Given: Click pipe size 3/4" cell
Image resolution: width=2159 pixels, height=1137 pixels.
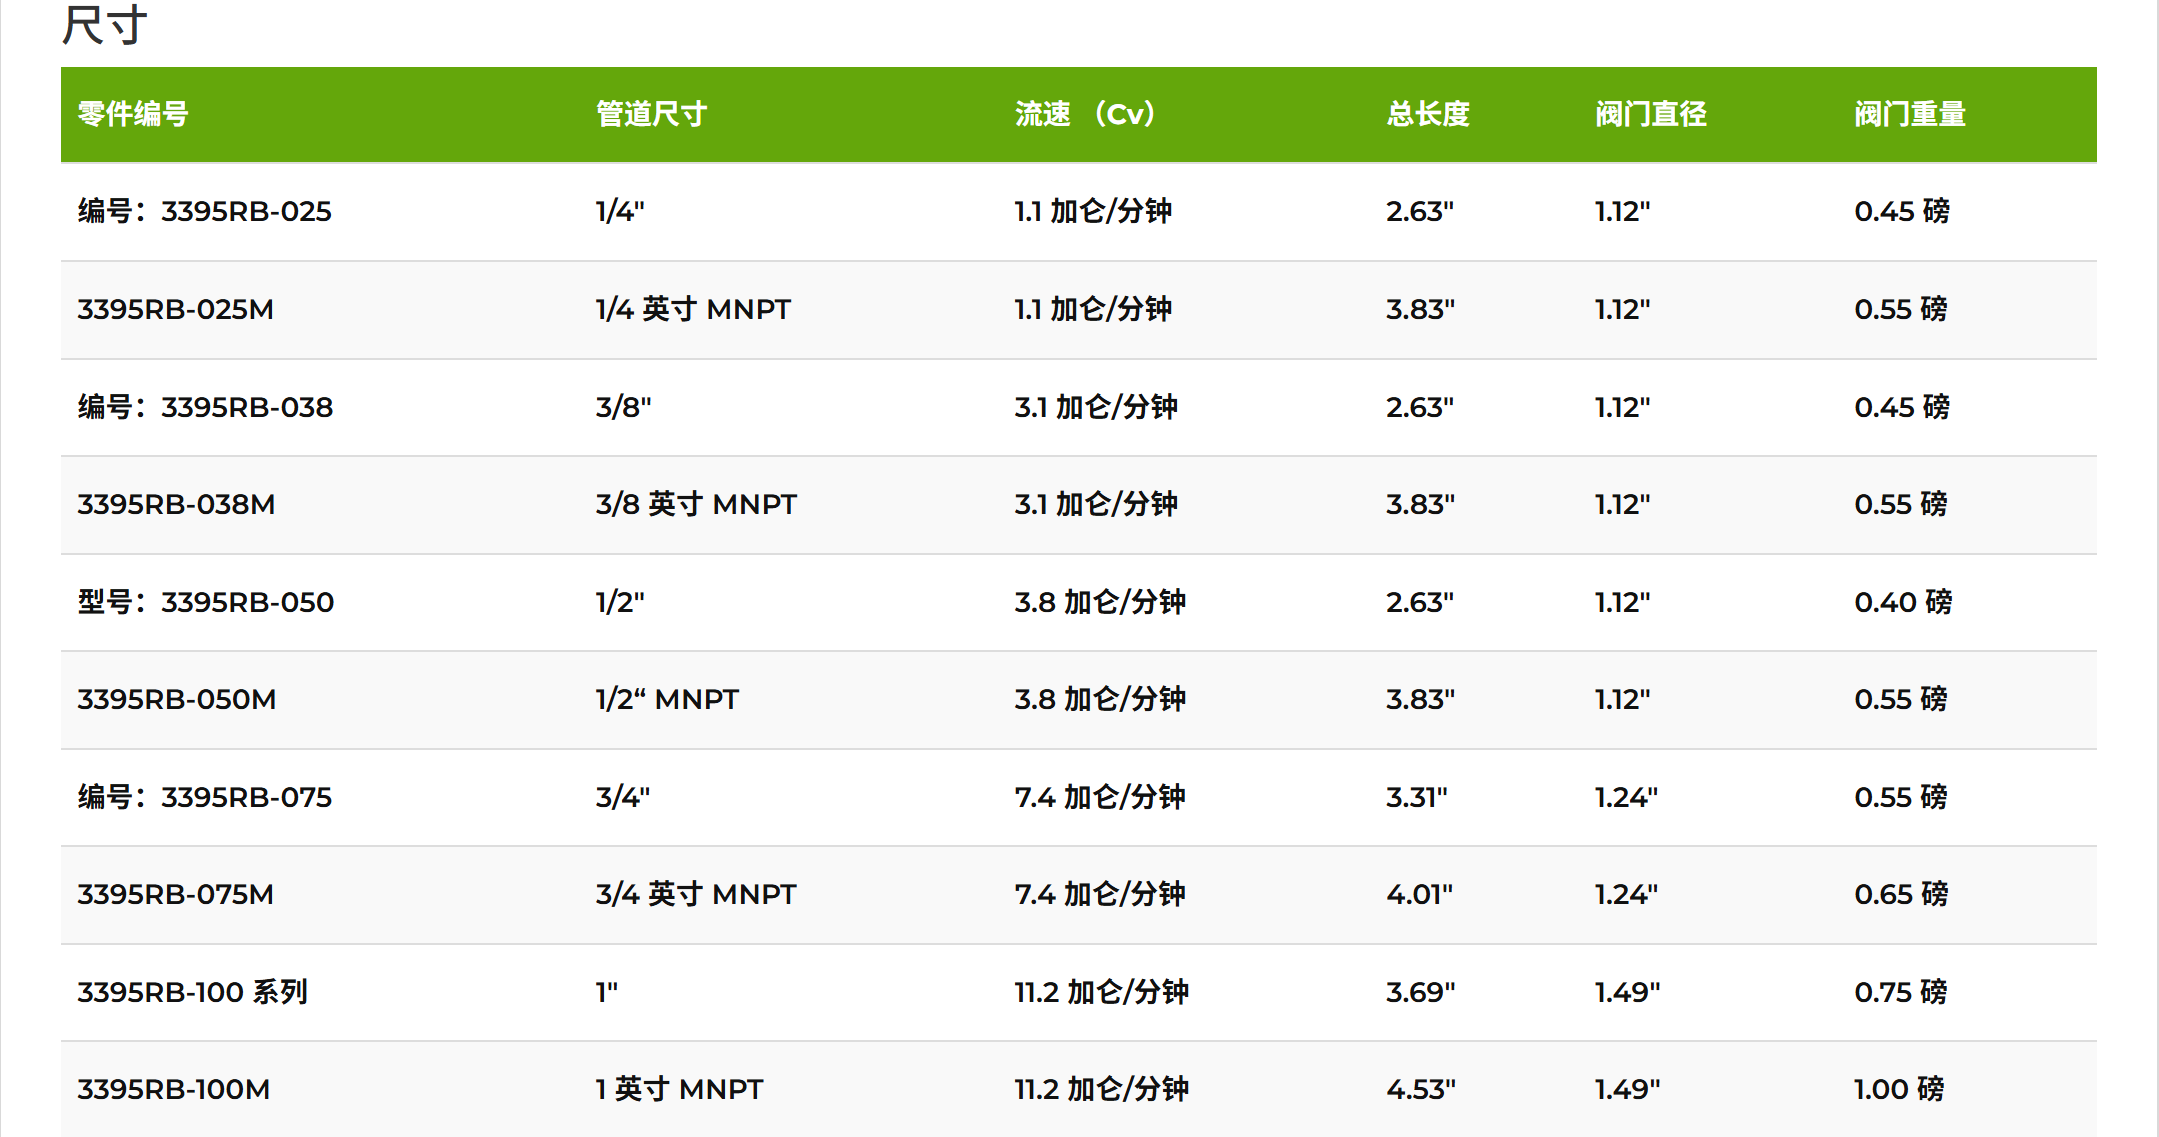Looking at the screenshot, I should [x=622, y=797].
